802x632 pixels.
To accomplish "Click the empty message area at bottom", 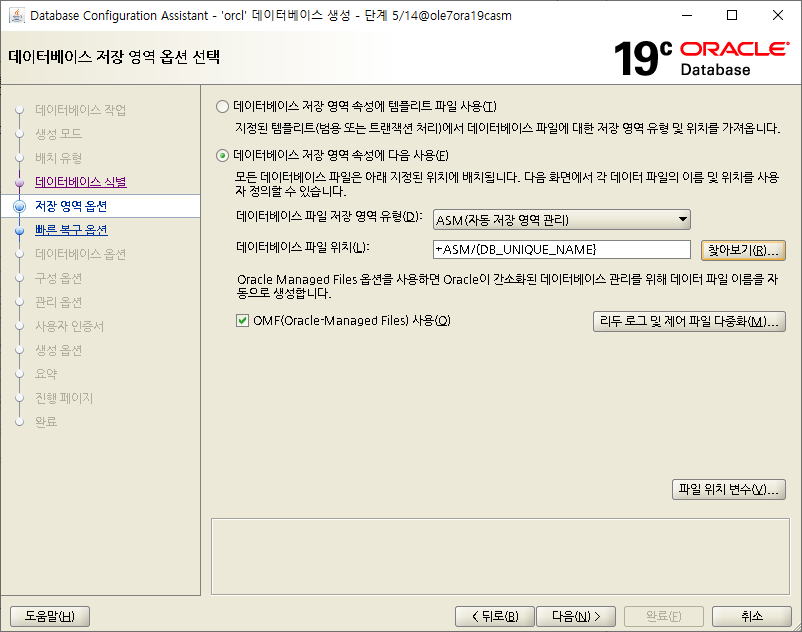I will 500,557.
